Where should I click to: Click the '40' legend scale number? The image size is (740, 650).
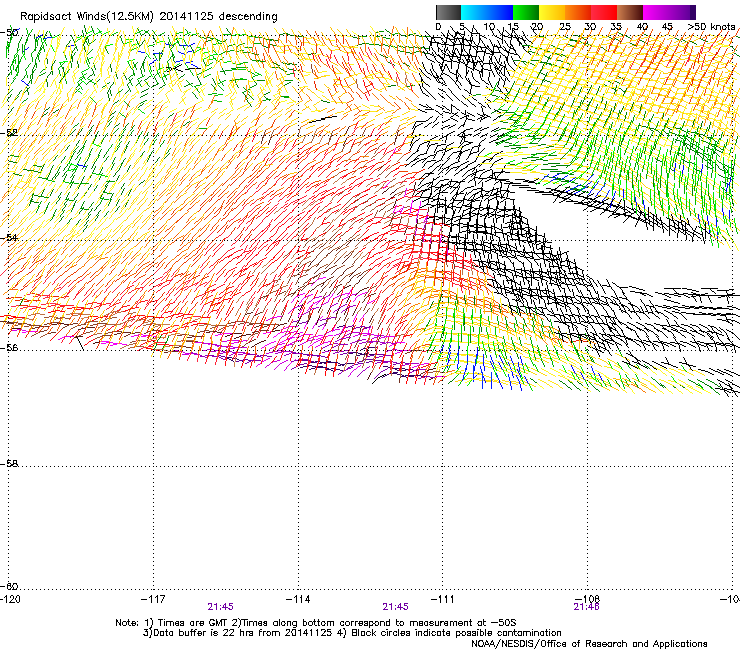642,27
